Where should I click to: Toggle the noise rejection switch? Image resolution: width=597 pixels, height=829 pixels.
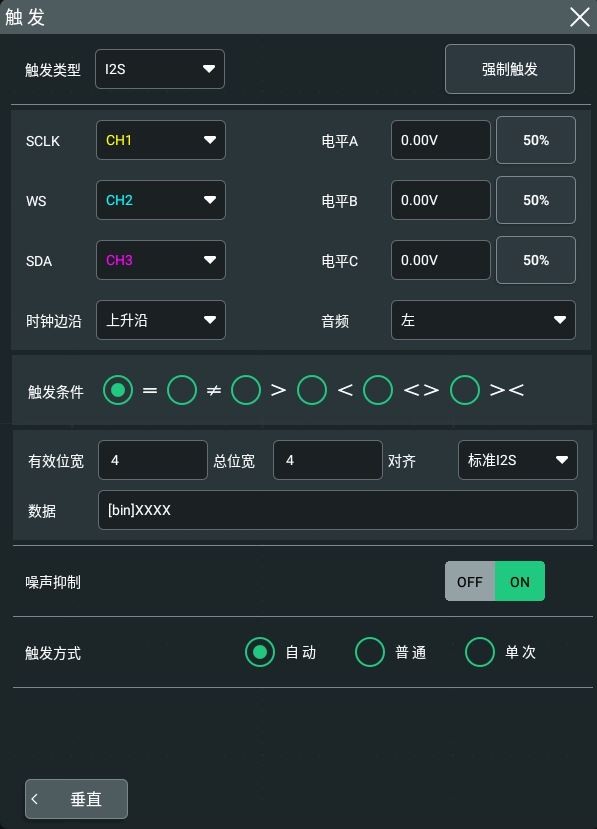click(495, 582)
